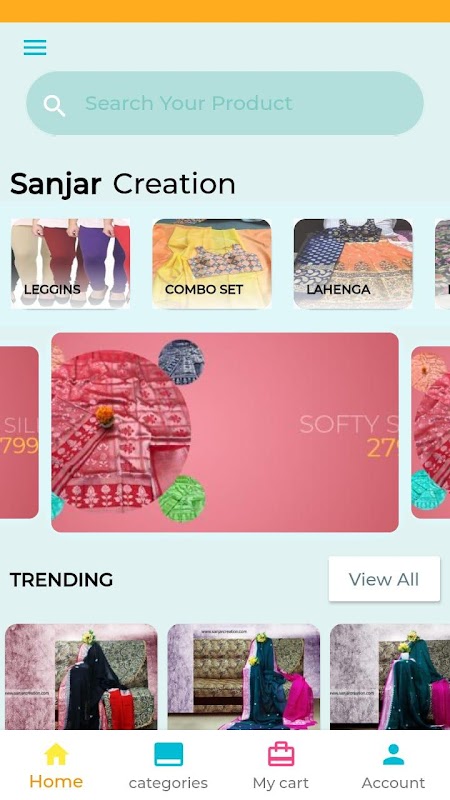Tap the Account person icon
The image size is (450, 800).
tap(393, 755)
